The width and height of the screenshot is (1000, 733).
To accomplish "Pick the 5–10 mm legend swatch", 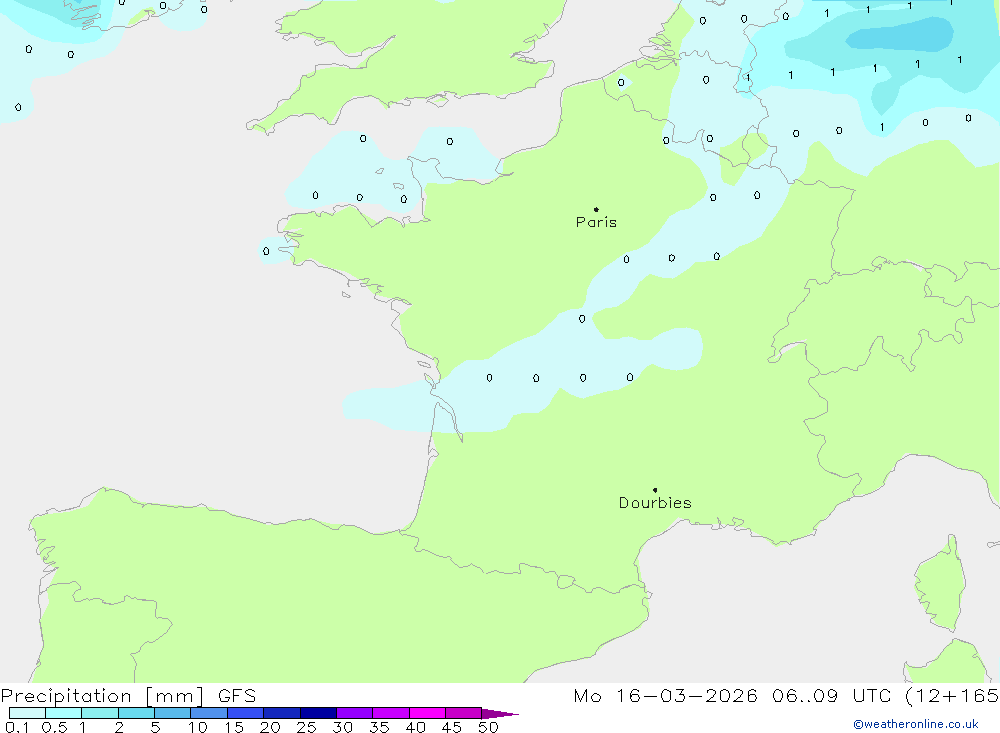I will pos(173,713).
